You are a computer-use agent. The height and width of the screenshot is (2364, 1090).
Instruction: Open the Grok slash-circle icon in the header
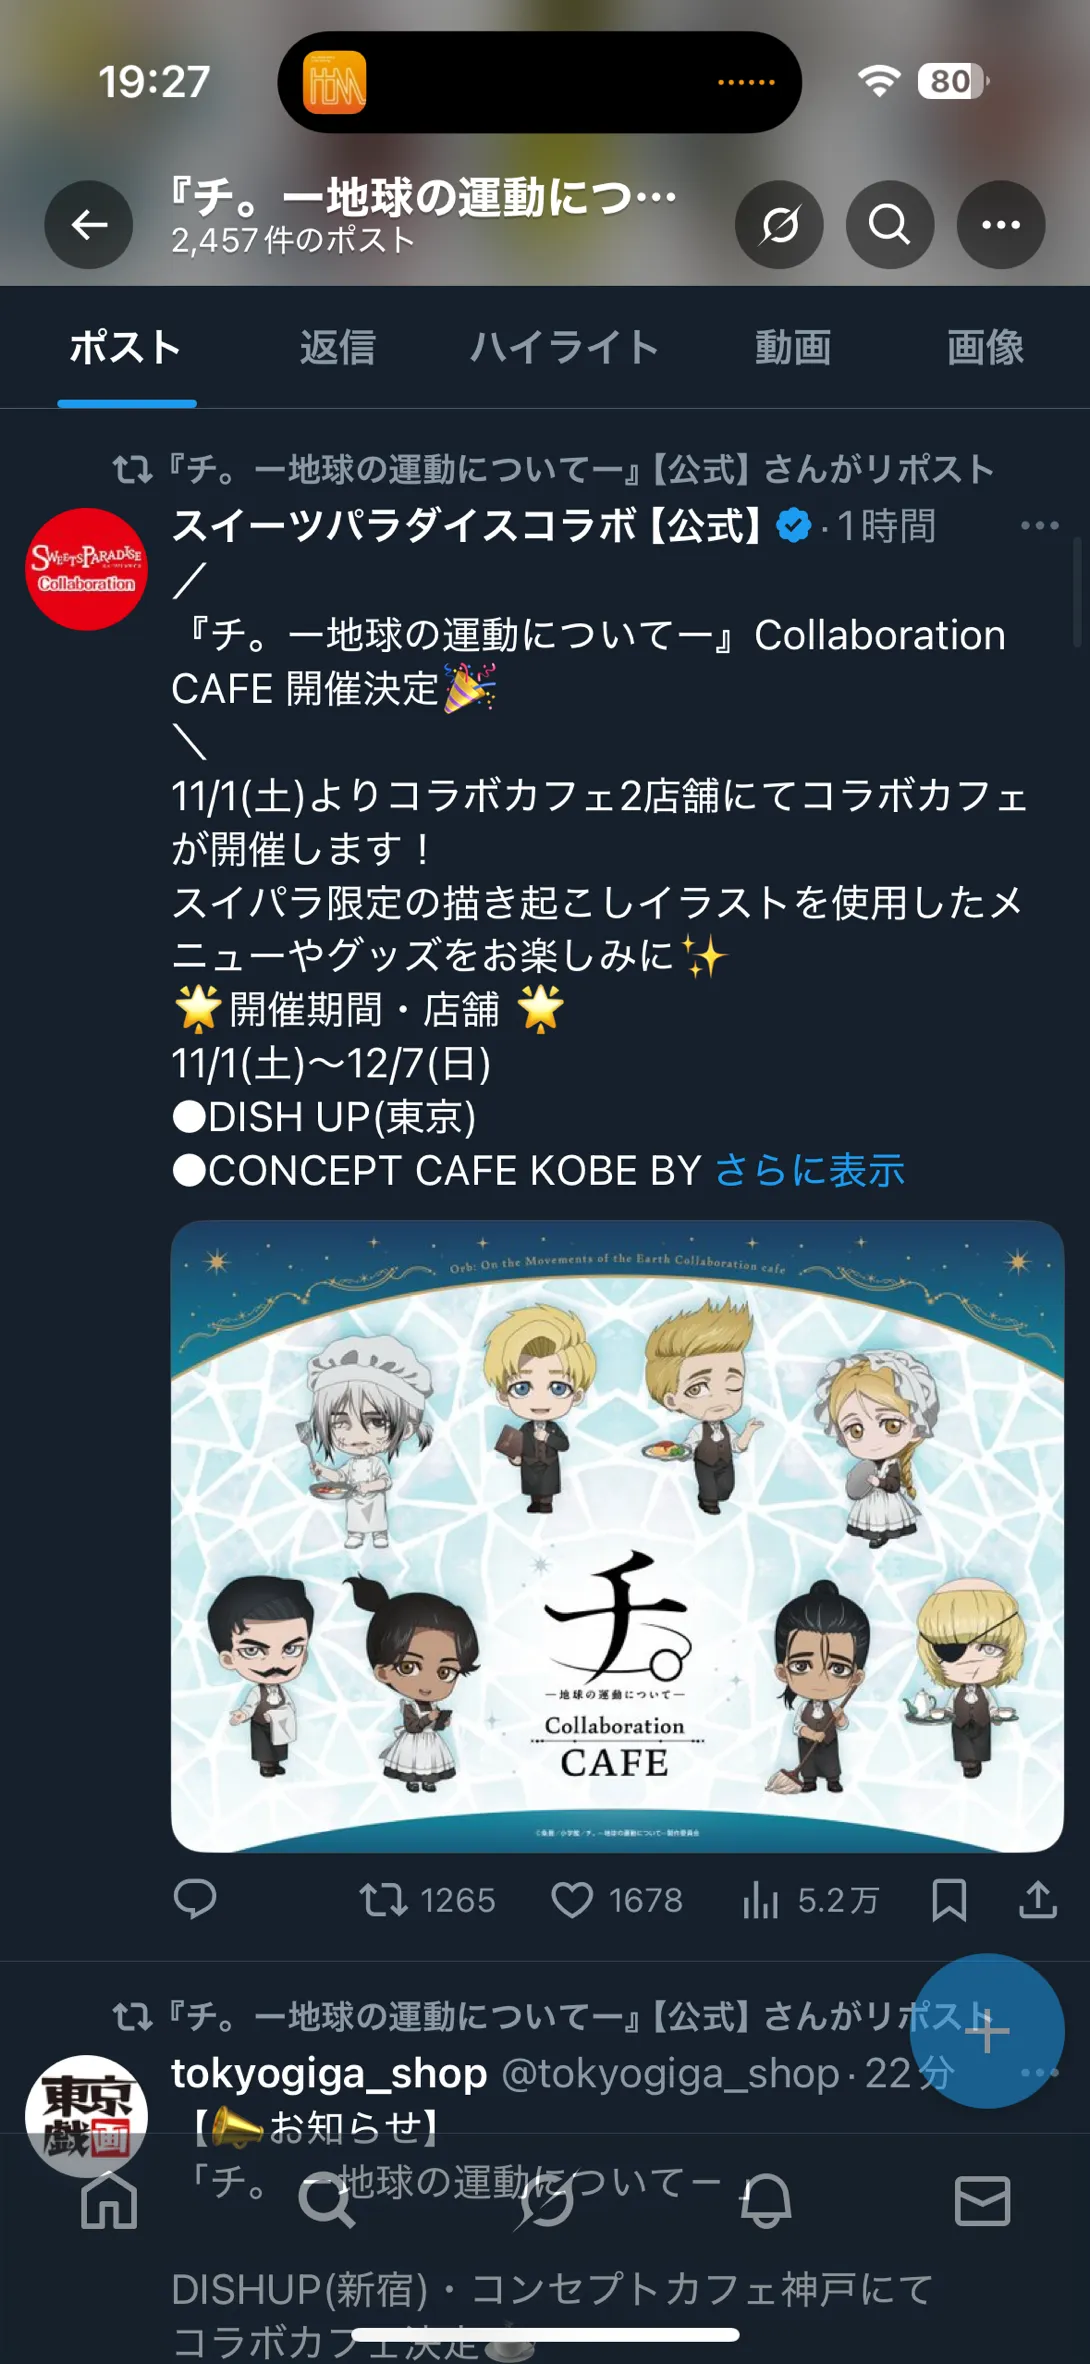click(x=779, y=225)
